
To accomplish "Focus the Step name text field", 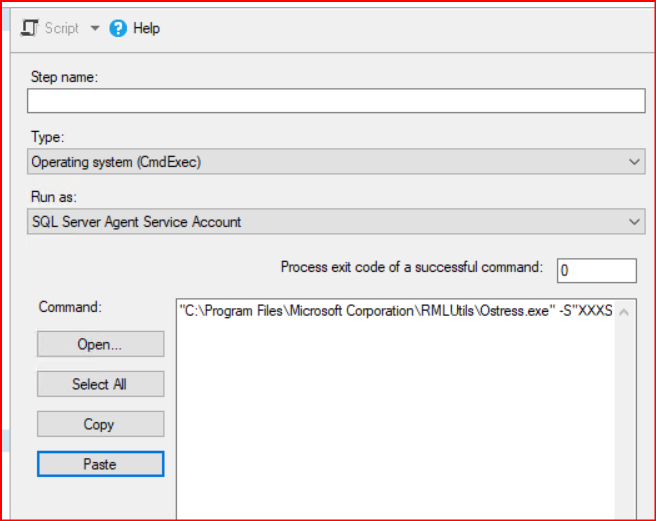I will (x=336, y=101).
